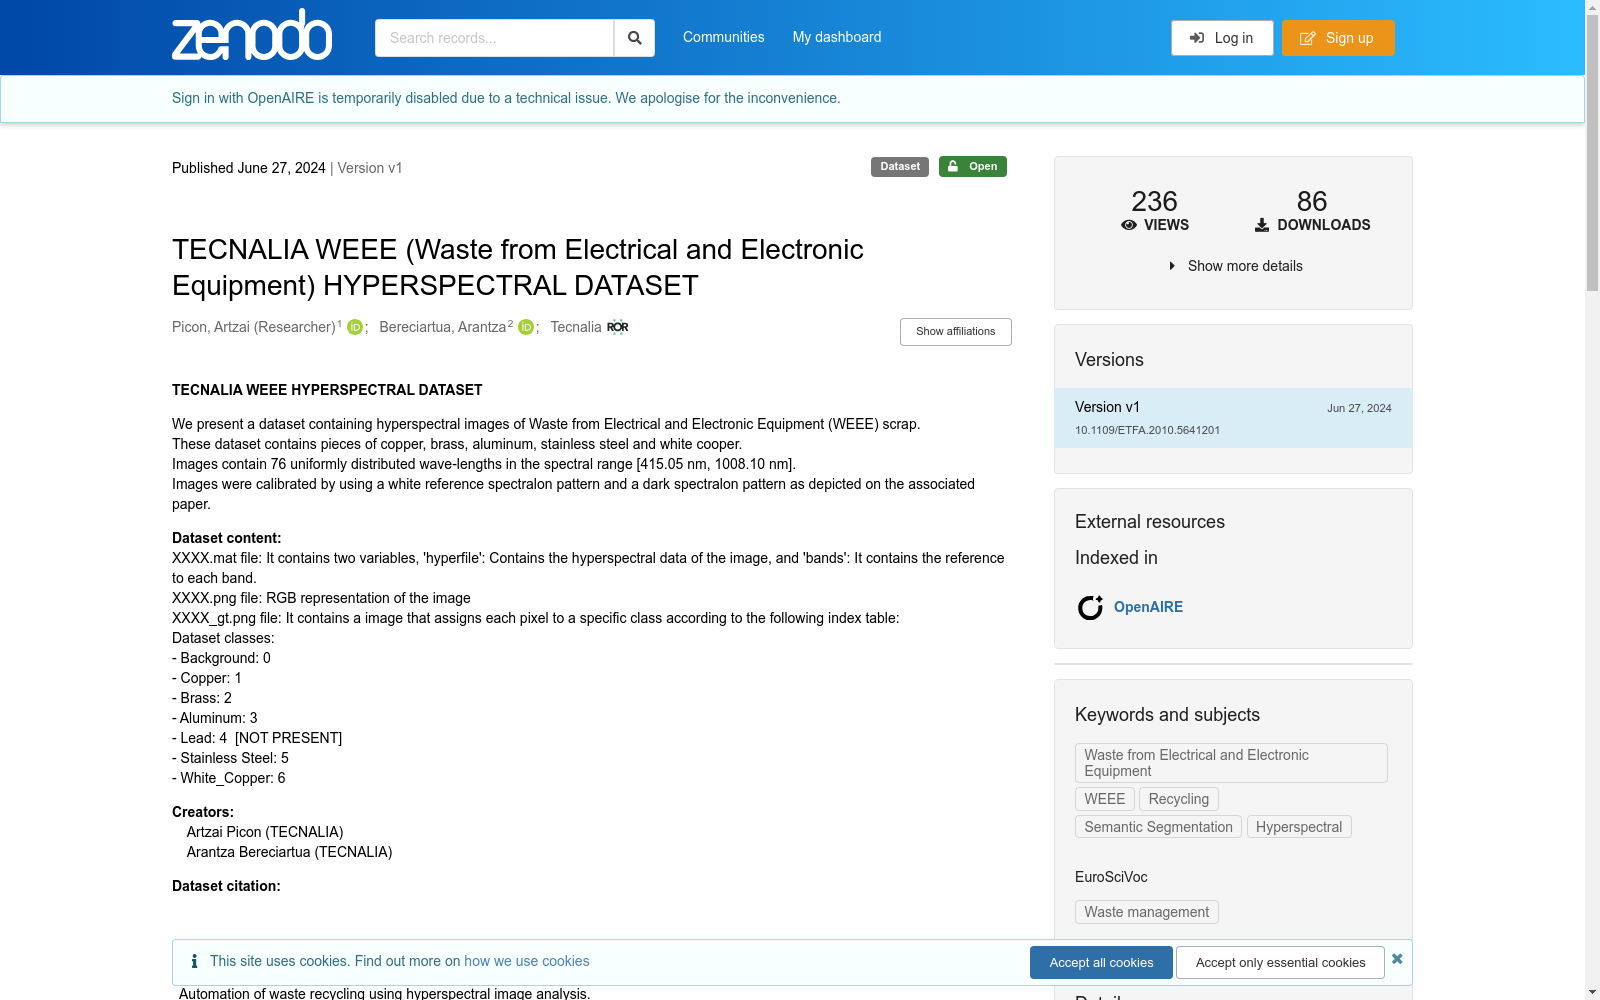Click the Hyperspectral keyword tag
Viewport: 1600px width, 1000px height.
coord(1299,827)
